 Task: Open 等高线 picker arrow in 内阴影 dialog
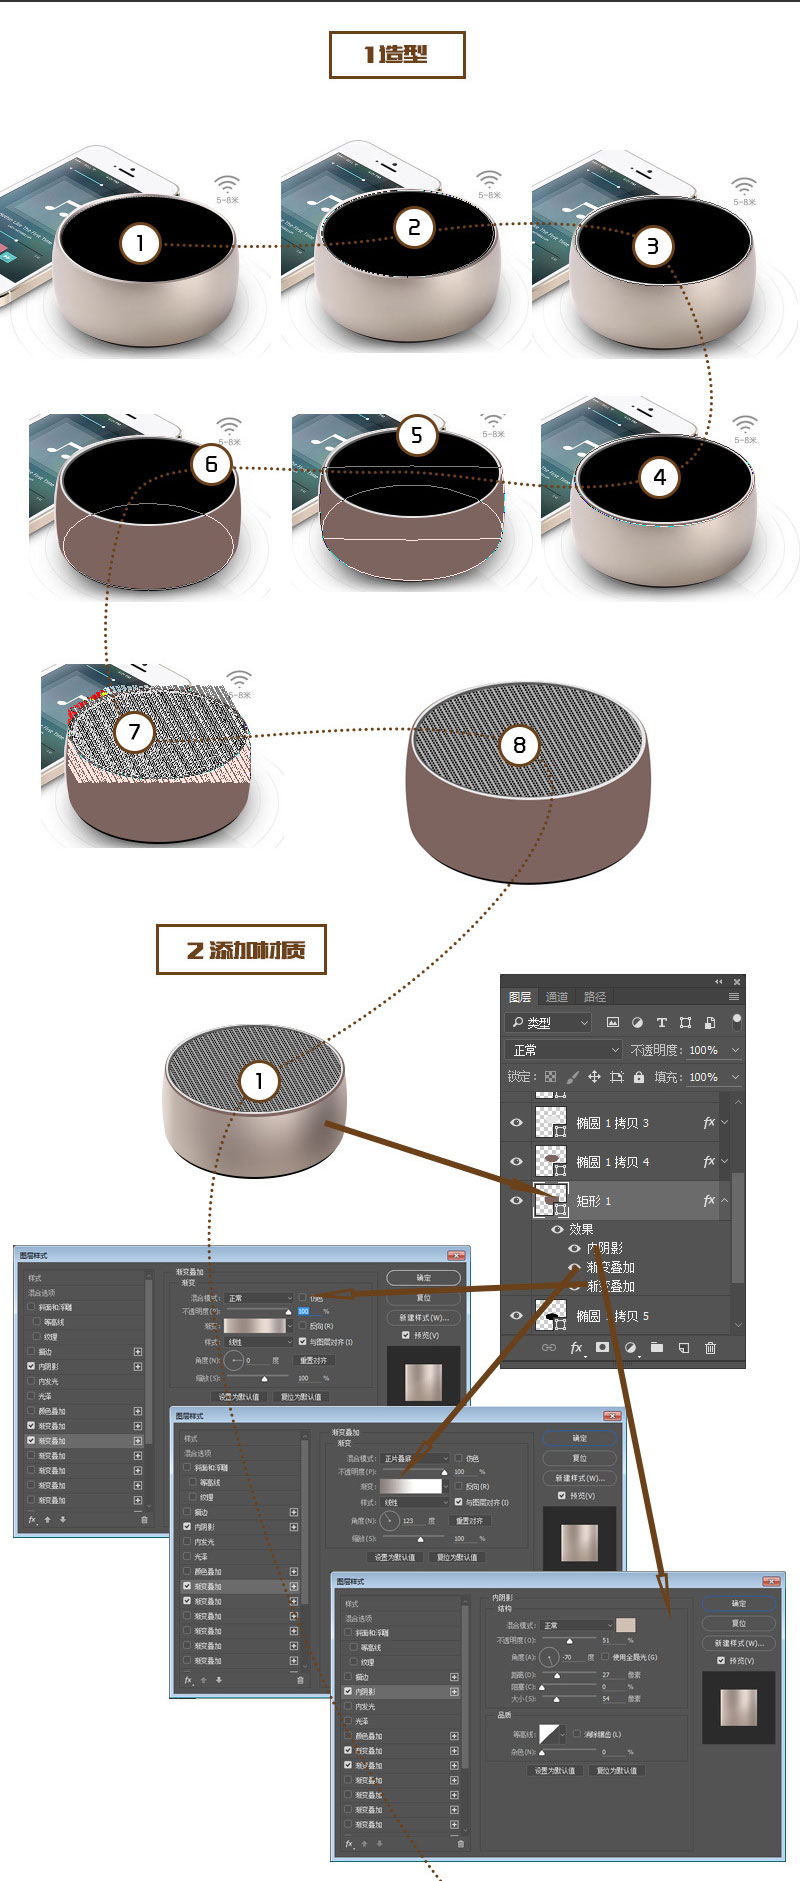(x=563, y=1735)
